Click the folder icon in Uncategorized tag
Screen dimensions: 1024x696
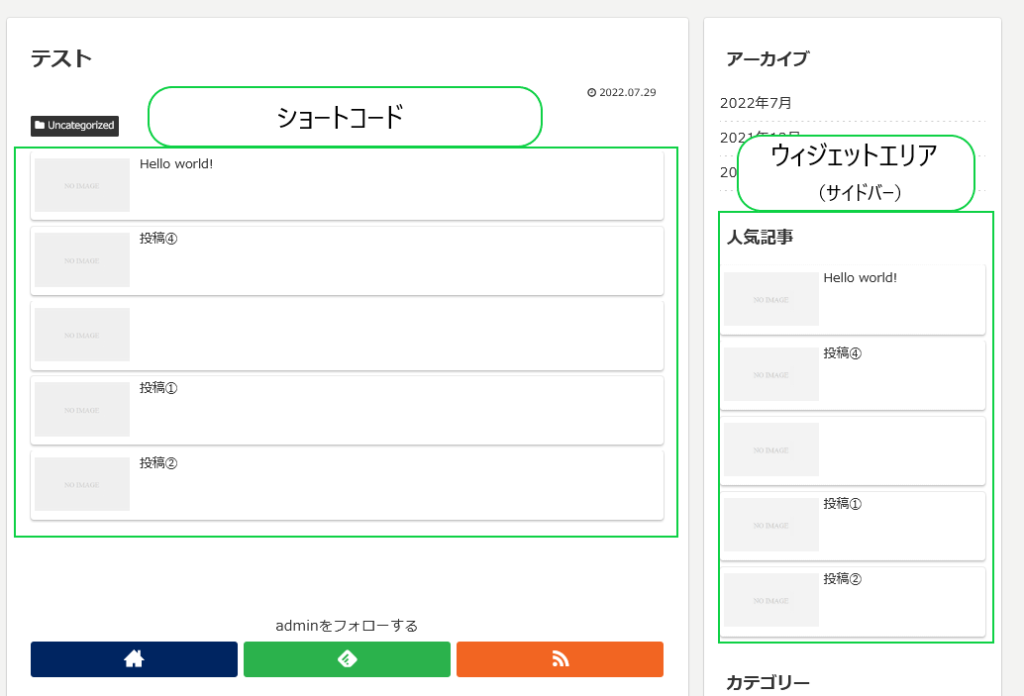[x=39, y=126]
